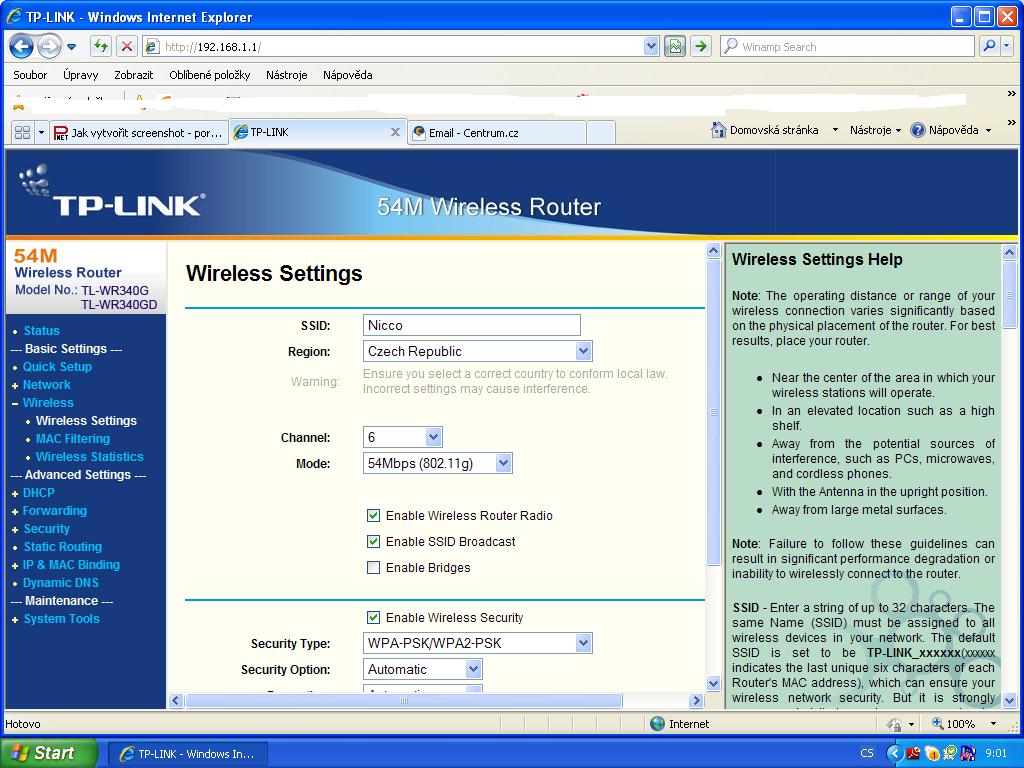This screenshot has height=768, width=1024.
Task: Toggle Enable Wireless Security checkbox
Action: point(374,617)
